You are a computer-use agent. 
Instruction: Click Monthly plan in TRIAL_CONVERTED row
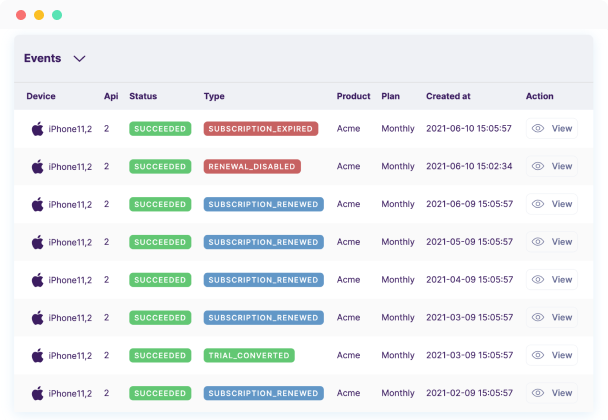click(398, 356)
